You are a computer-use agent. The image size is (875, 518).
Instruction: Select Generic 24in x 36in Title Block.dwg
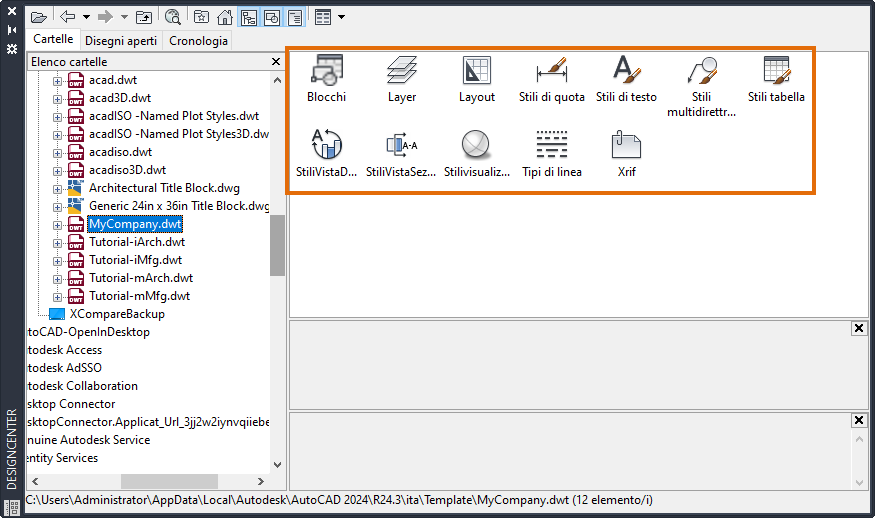(x=179, y=206)
